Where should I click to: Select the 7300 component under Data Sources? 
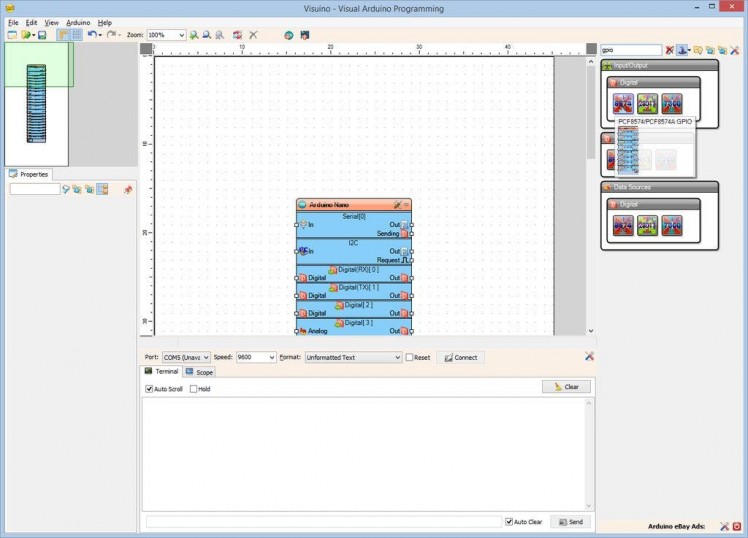(672, 227)
